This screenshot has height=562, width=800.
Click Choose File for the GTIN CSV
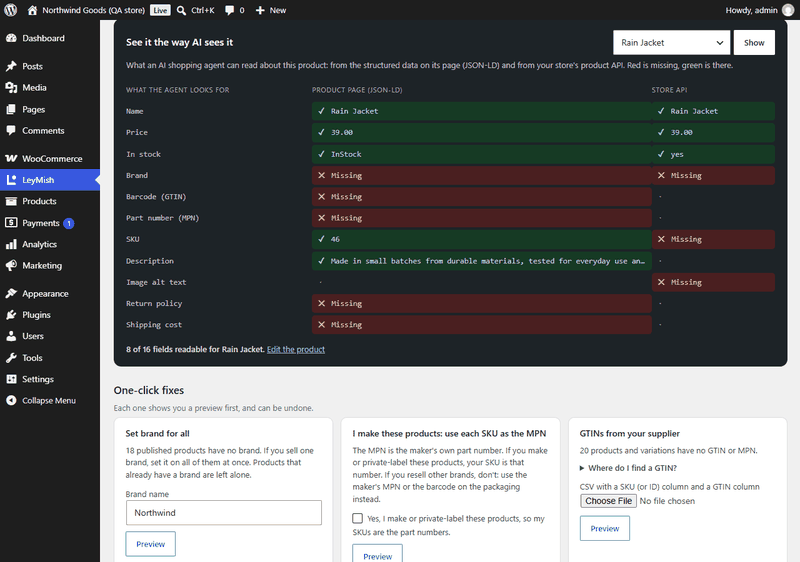[608, 501]
